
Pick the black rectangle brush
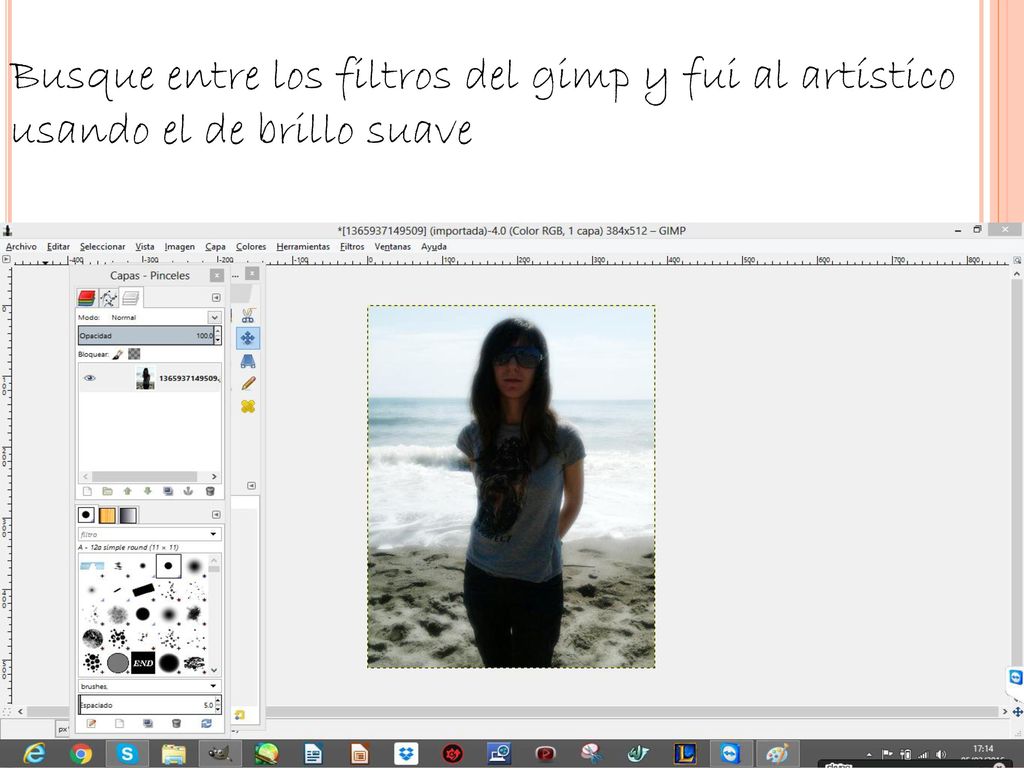coord(143,590)
